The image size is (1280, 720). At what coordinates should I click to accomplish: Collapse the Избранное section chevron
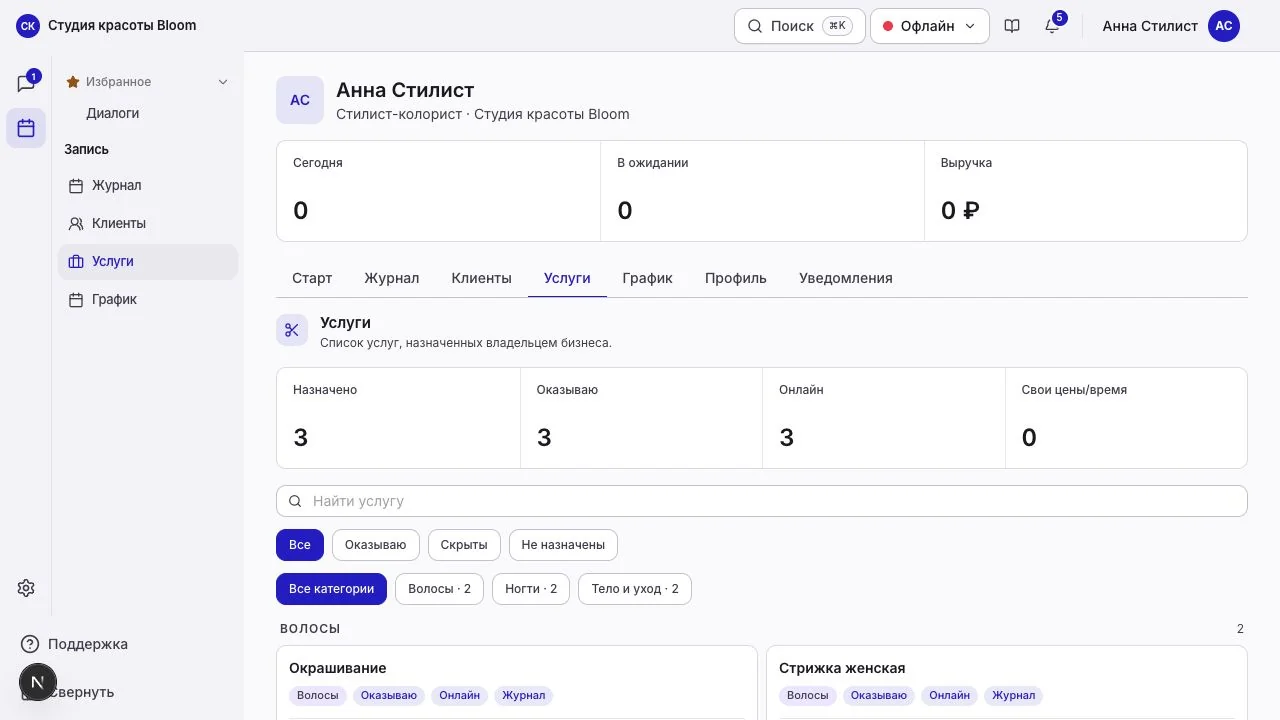click(223, 82)
